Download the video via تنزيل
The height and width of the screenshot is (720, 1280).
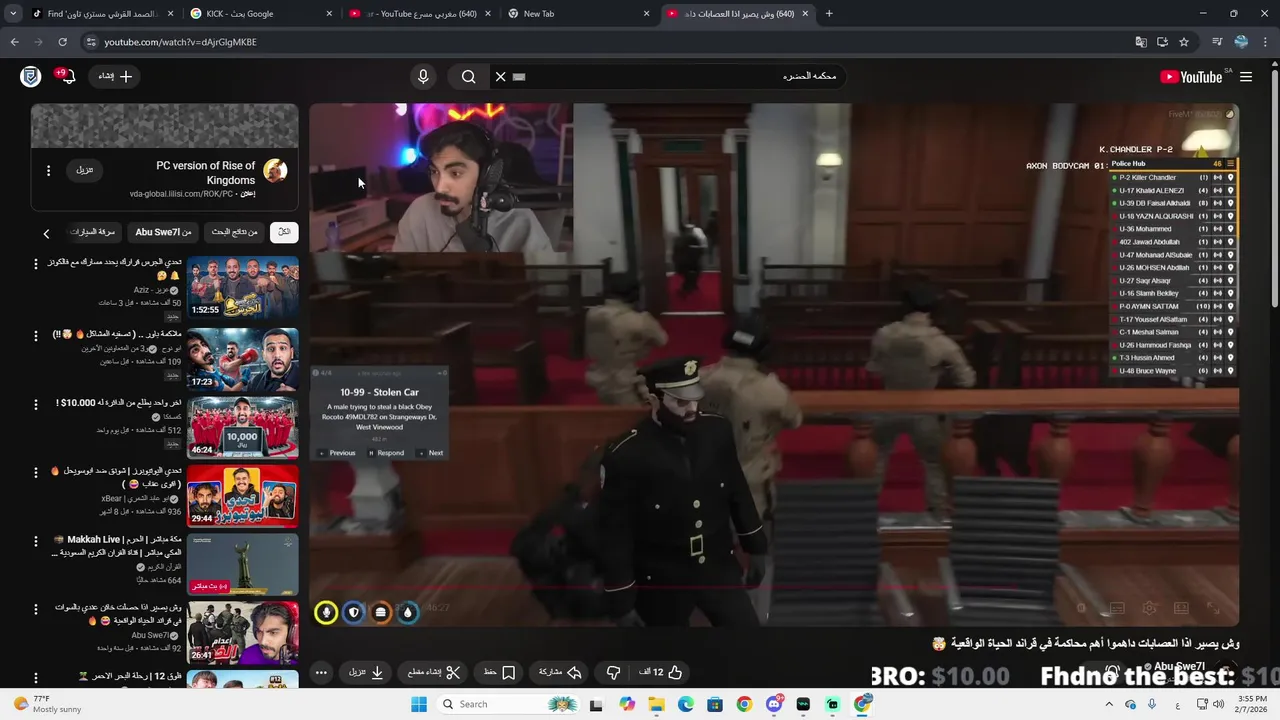coord(366,672)
